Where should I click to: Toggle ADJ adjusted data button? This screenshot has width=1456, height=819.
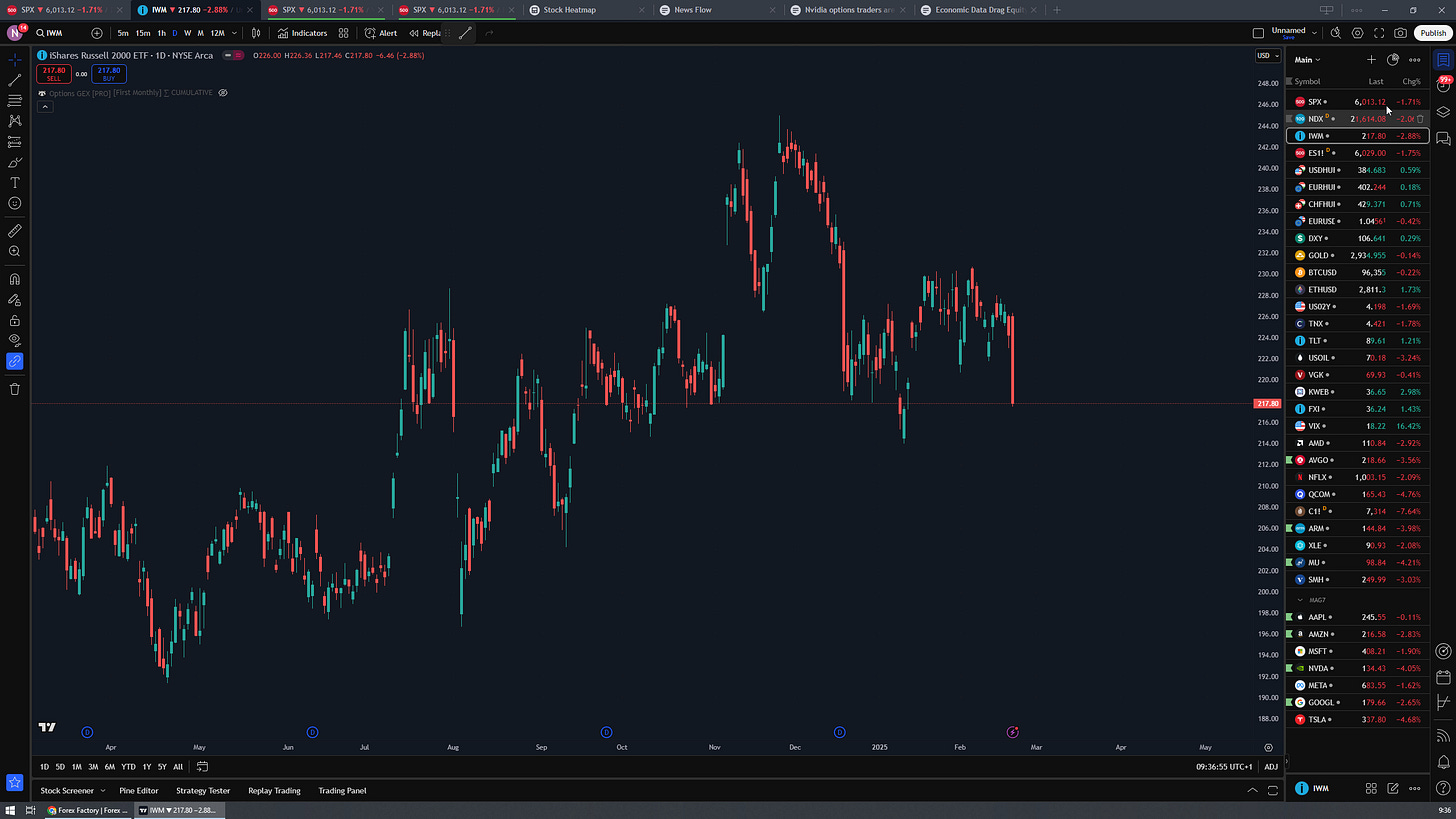(1270, 767)
